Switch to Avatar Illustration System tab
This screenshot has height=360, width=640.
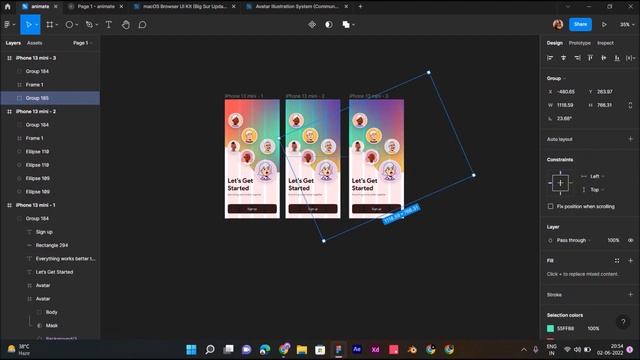tap(297, 7)
